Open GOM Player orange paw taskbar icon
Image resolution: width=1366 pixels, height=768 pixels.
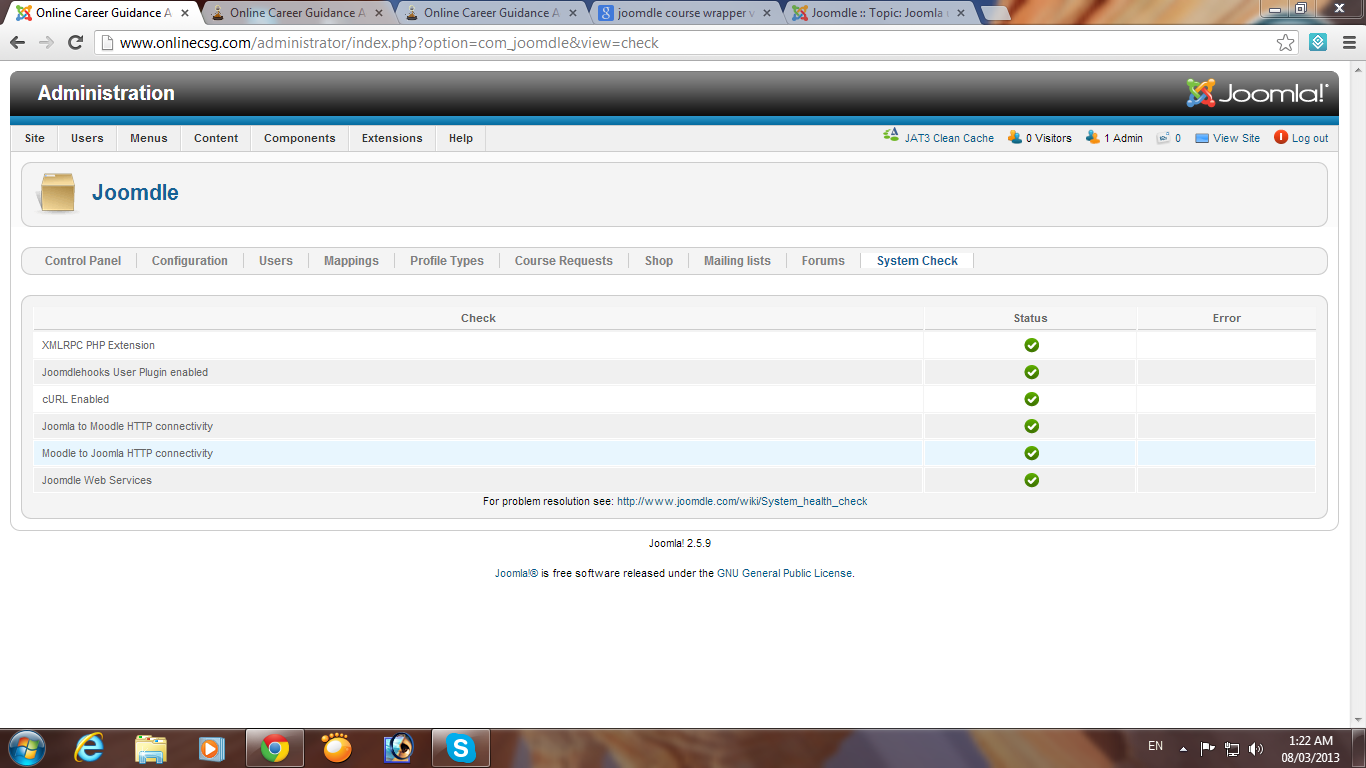click(x=337, y=748)
